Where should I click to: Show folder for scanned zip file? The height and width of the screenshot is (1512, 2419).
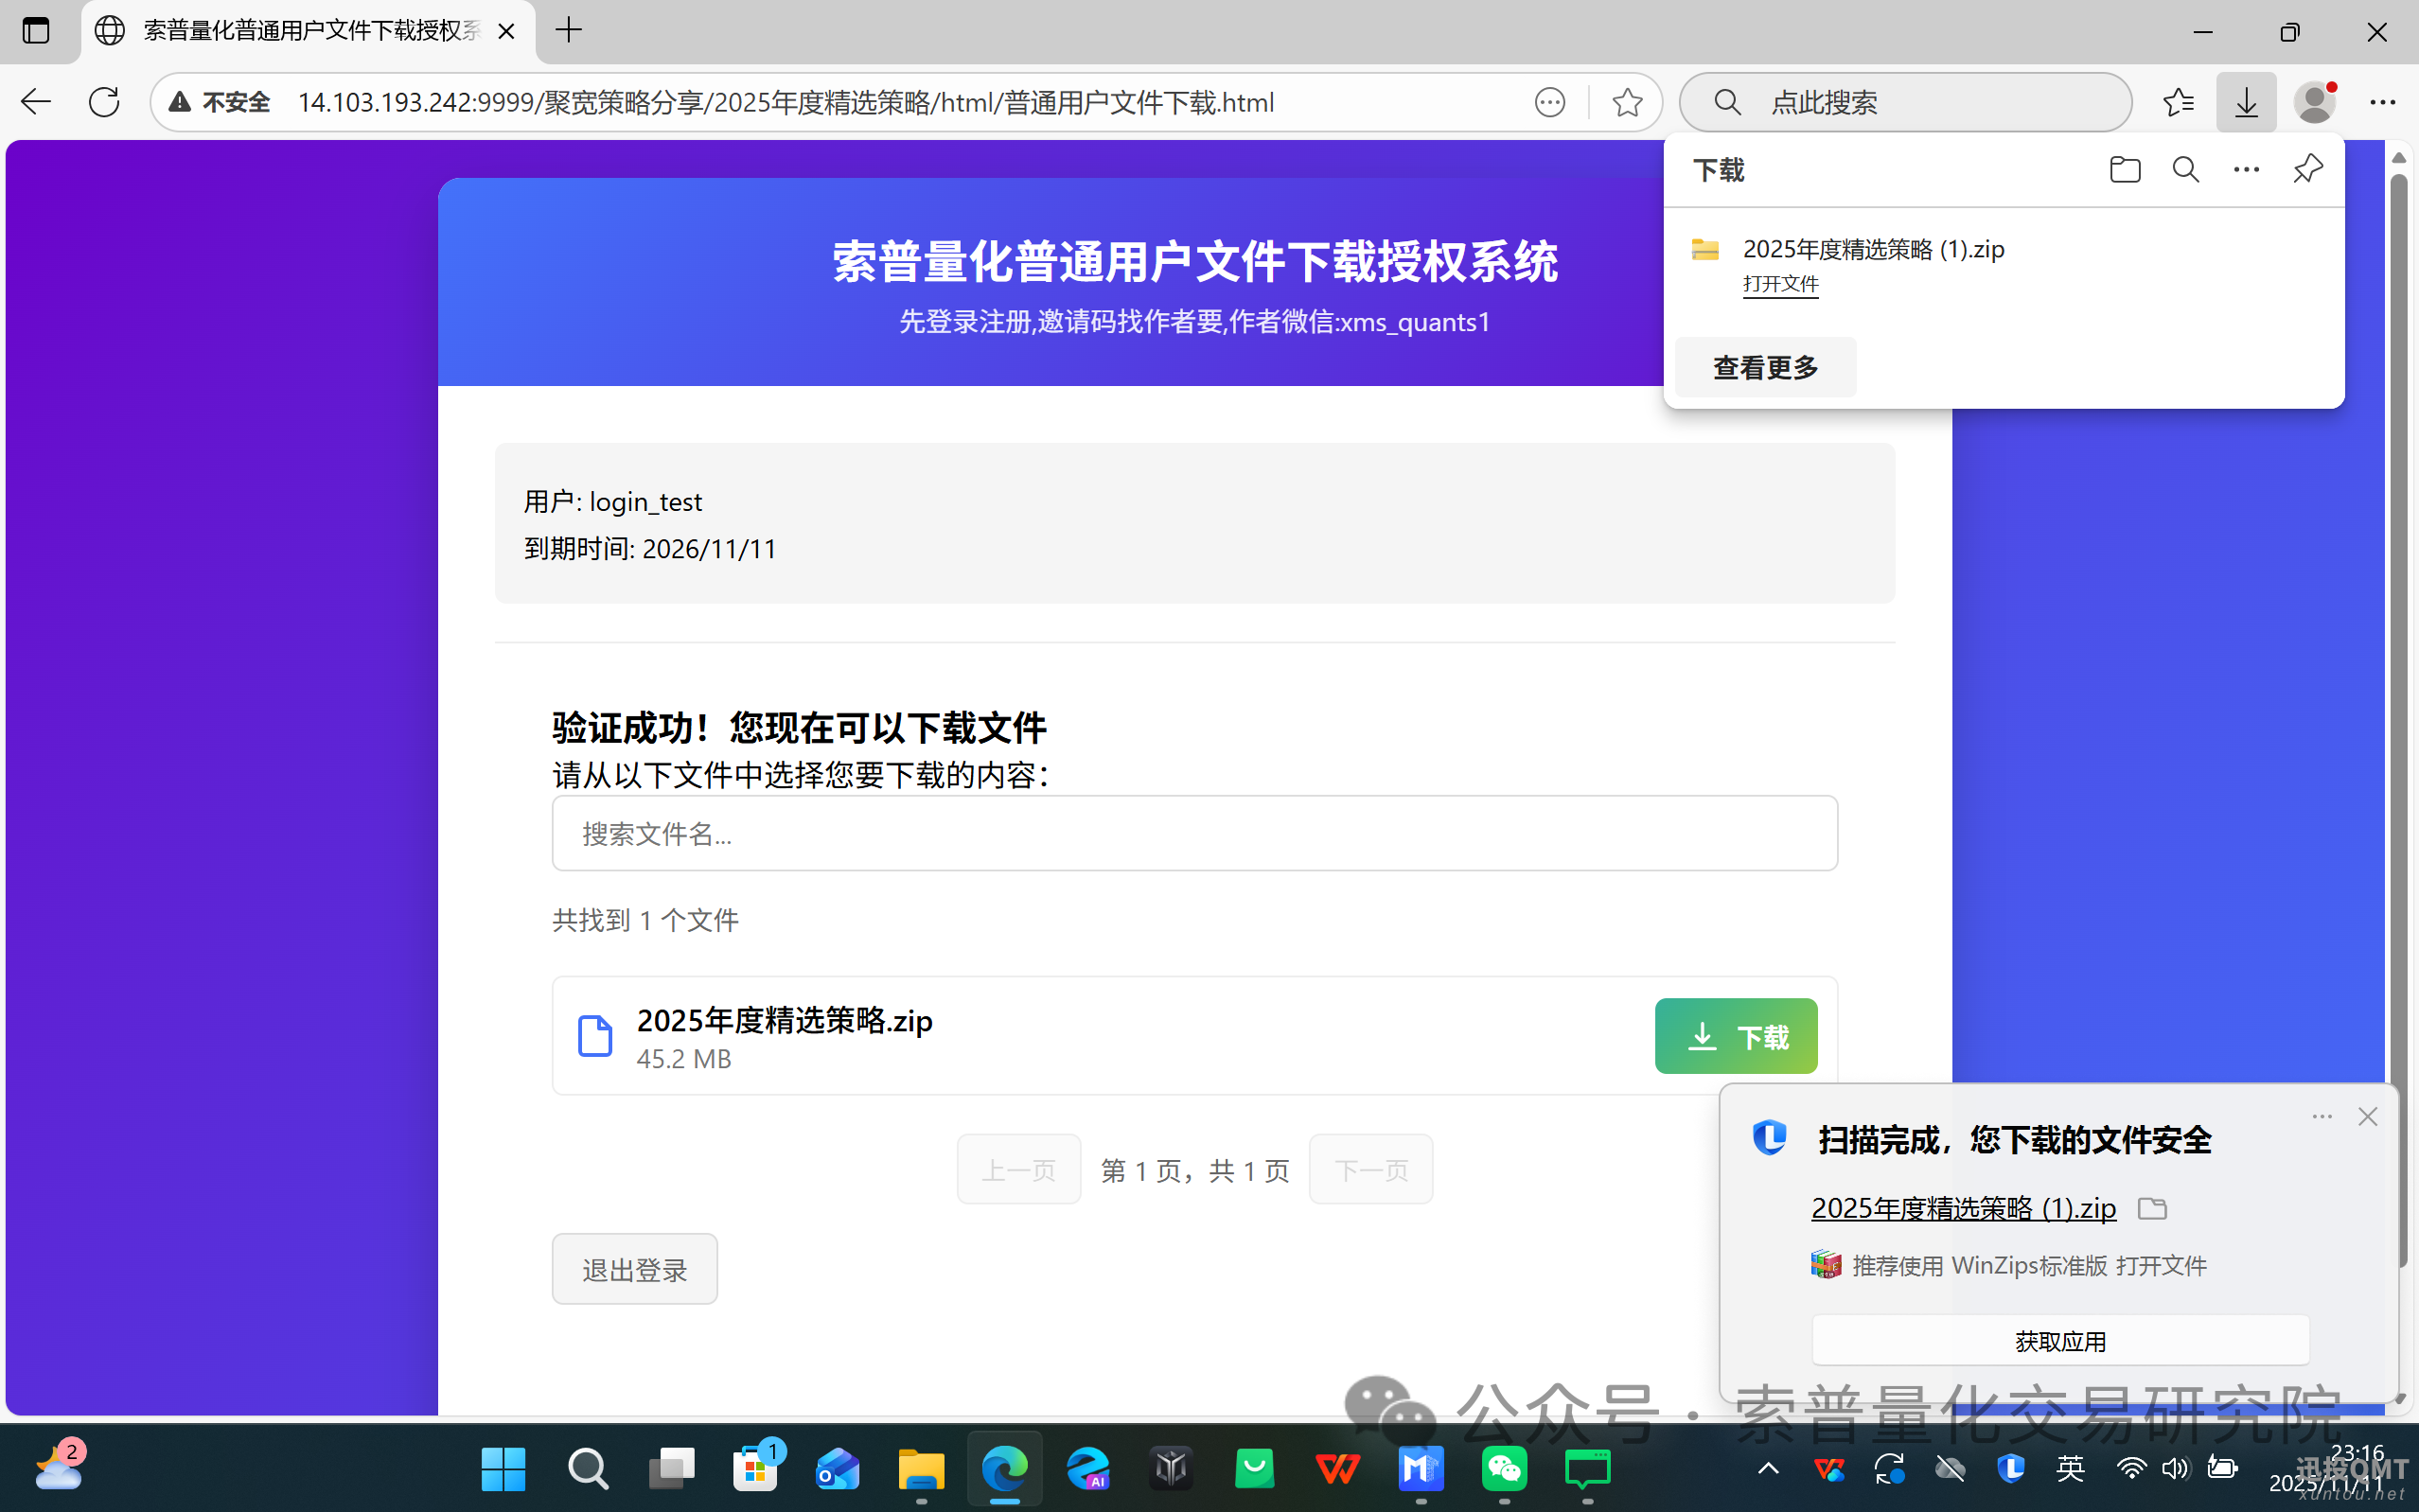click(x=2152, y=1208)
